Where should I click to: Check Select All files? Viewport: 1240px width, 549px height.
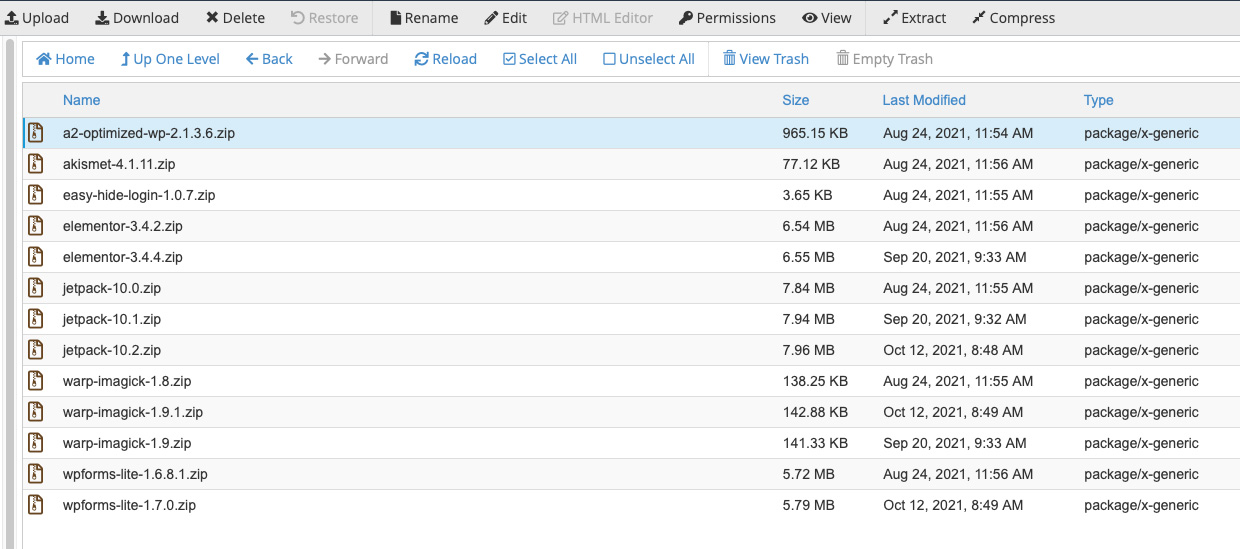pyautogui.click(x=540, y=59)
